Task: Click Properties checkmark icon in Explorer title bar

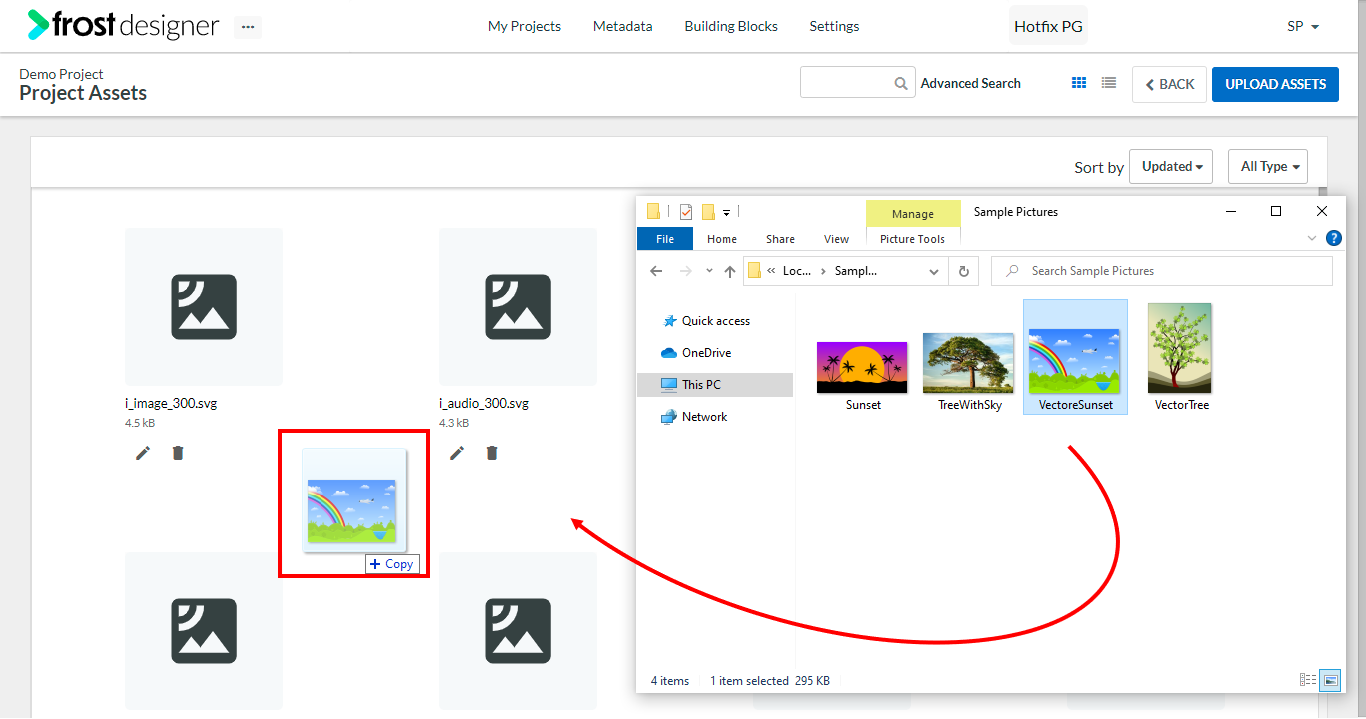Action: click(x=686, y=212)
